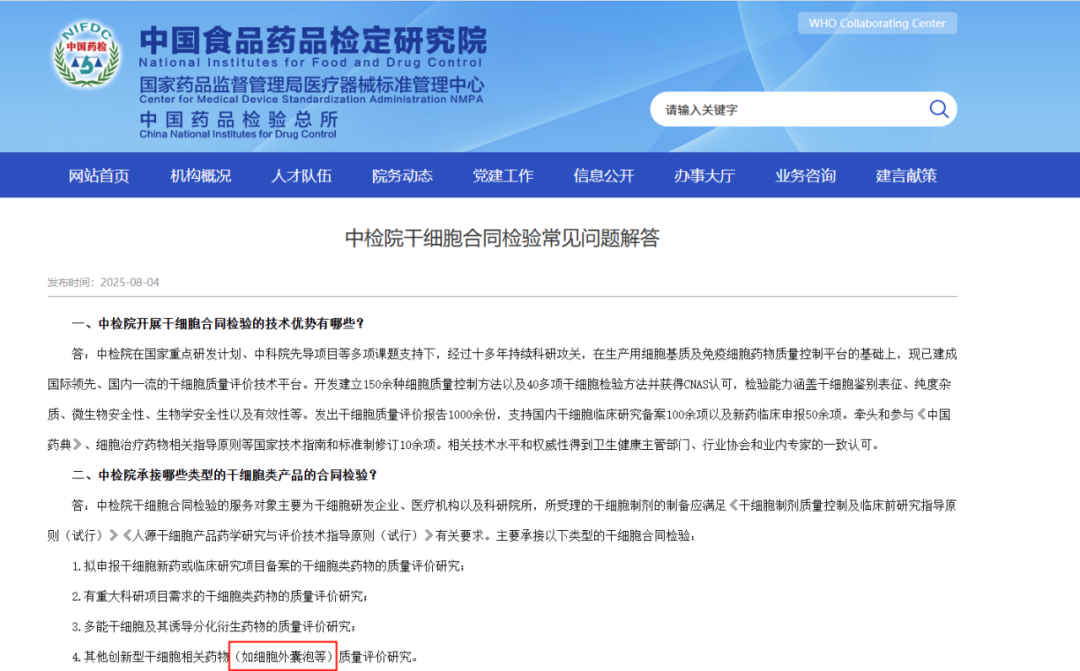Open the 业务咨询 navigation item
Image resolution: width=1080 pixels, height=671 pixels.
[805, 176]
